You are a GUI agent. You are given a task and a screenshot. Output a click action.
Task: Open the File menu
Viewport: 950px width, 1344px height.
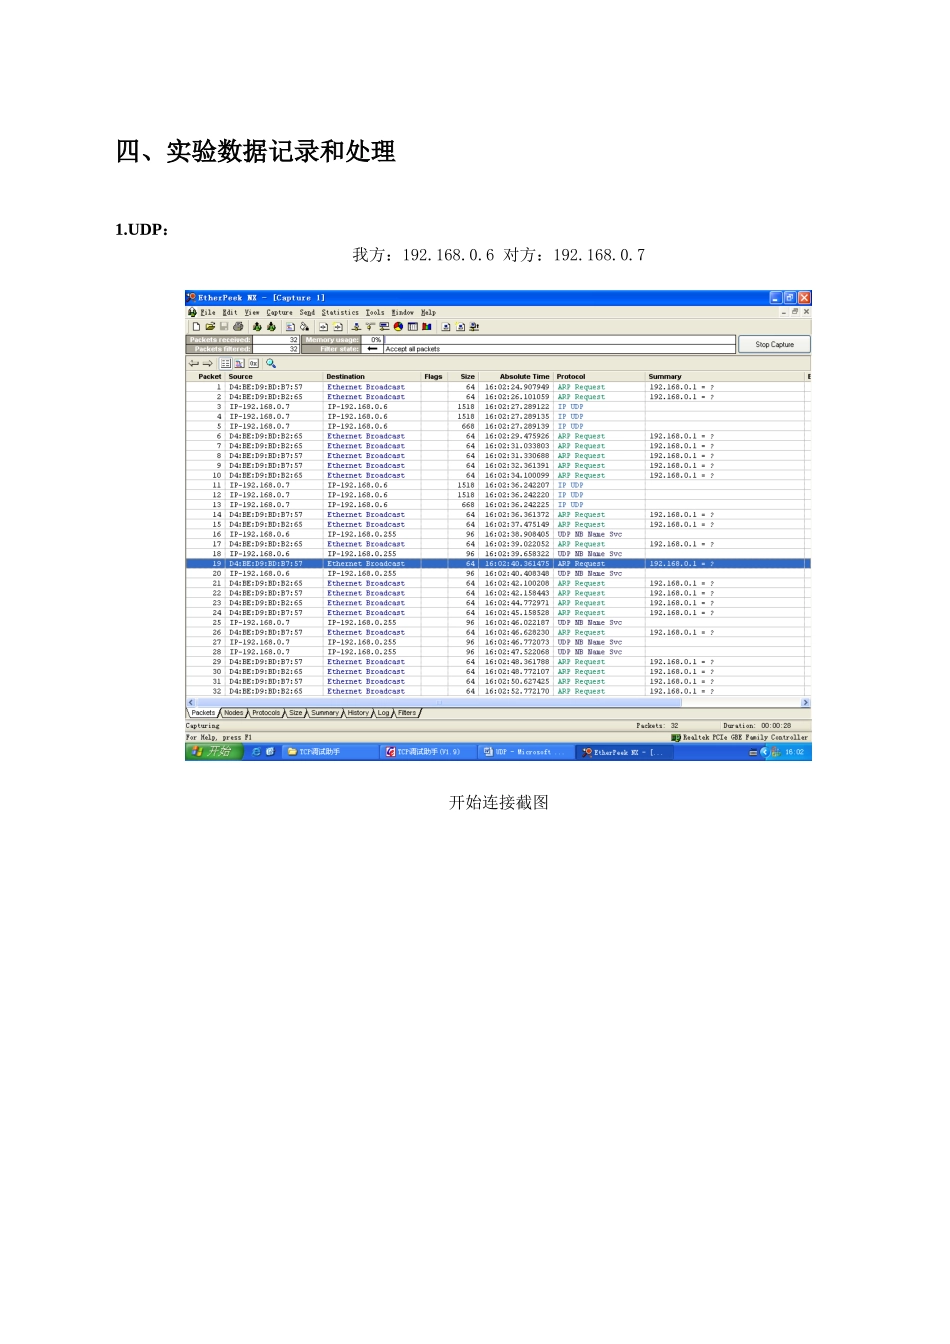point(208,312)
